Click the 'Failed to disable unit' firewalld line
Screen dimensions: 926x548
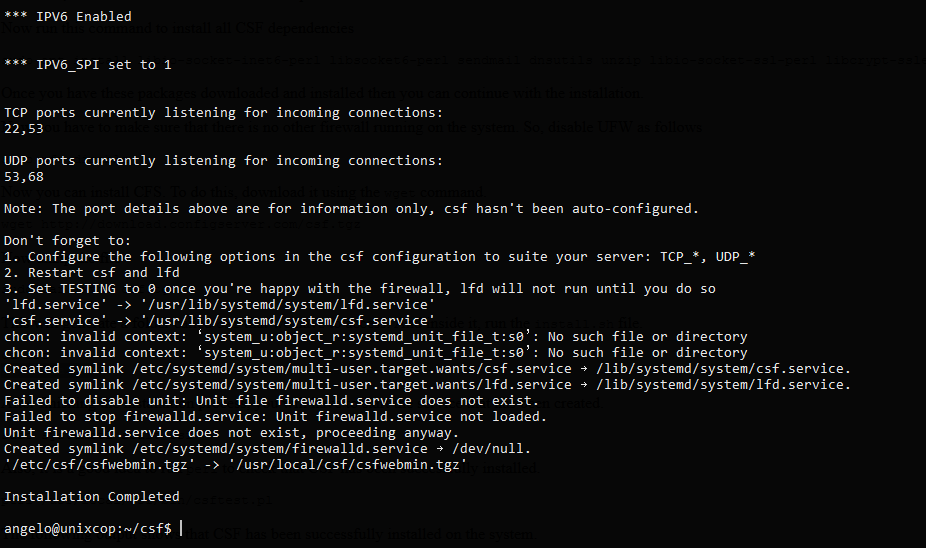click(x=271, y=400)
